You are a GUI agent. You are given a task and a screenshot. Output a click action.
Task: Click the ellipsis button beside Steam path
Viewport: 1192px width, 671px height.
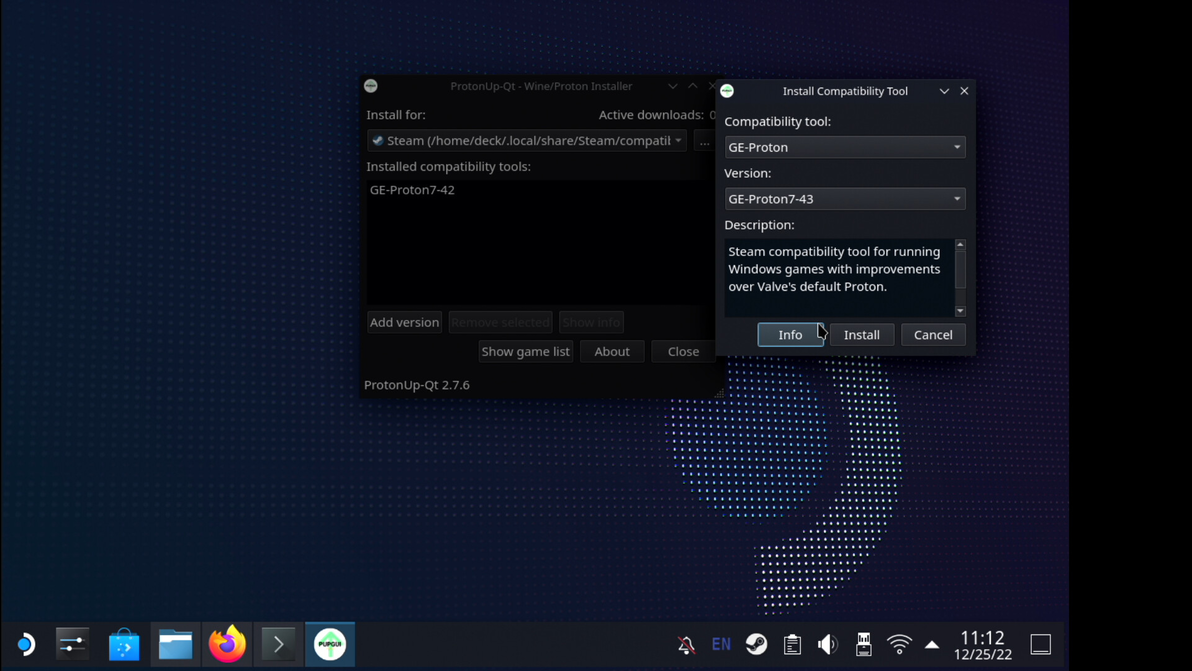point(704,141)
